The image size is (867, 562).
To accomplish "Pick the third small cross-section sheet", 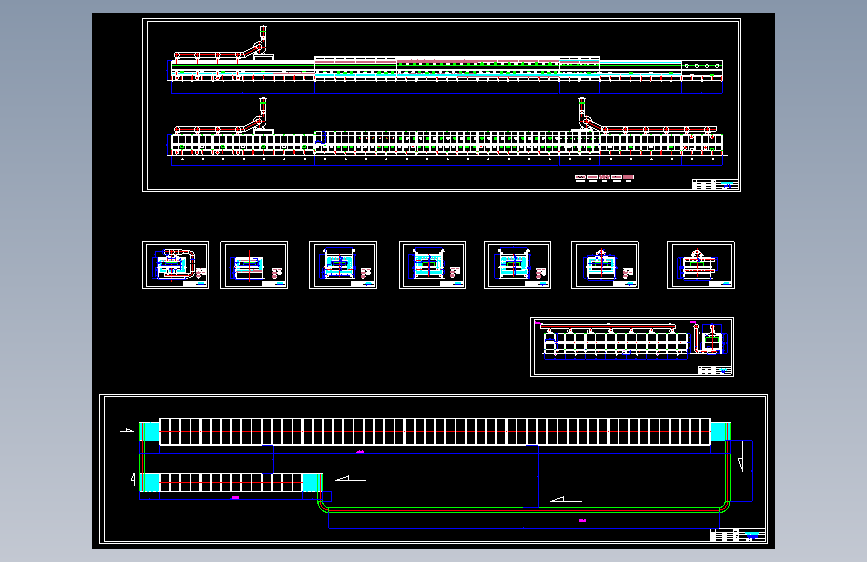I will 343,265.
